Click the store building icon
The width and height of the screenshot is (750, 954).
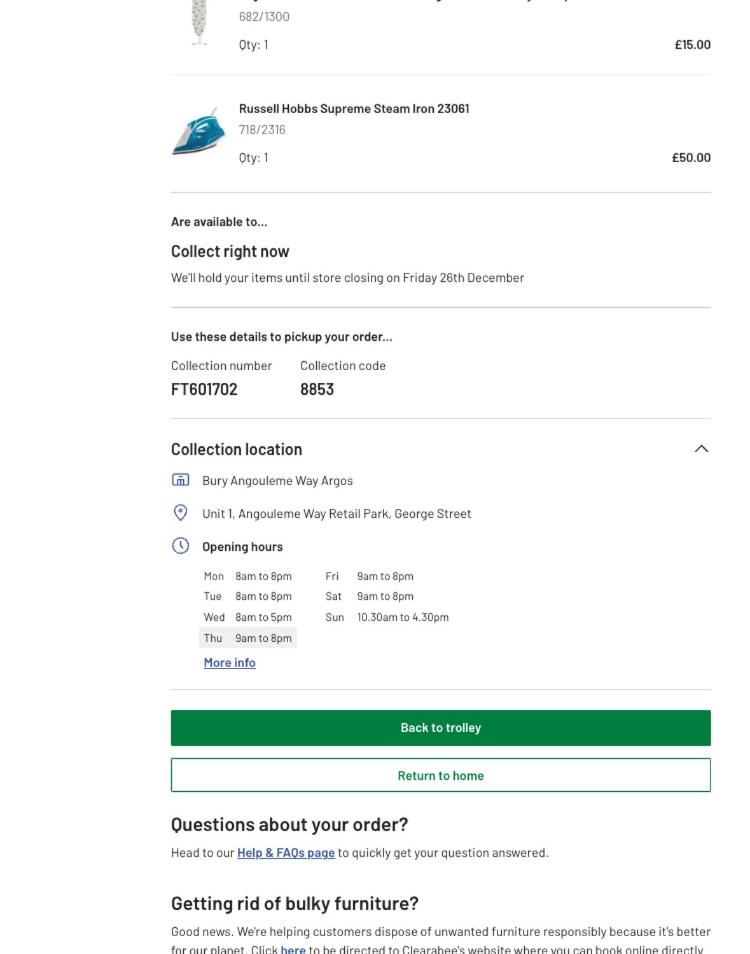point(180,480)
